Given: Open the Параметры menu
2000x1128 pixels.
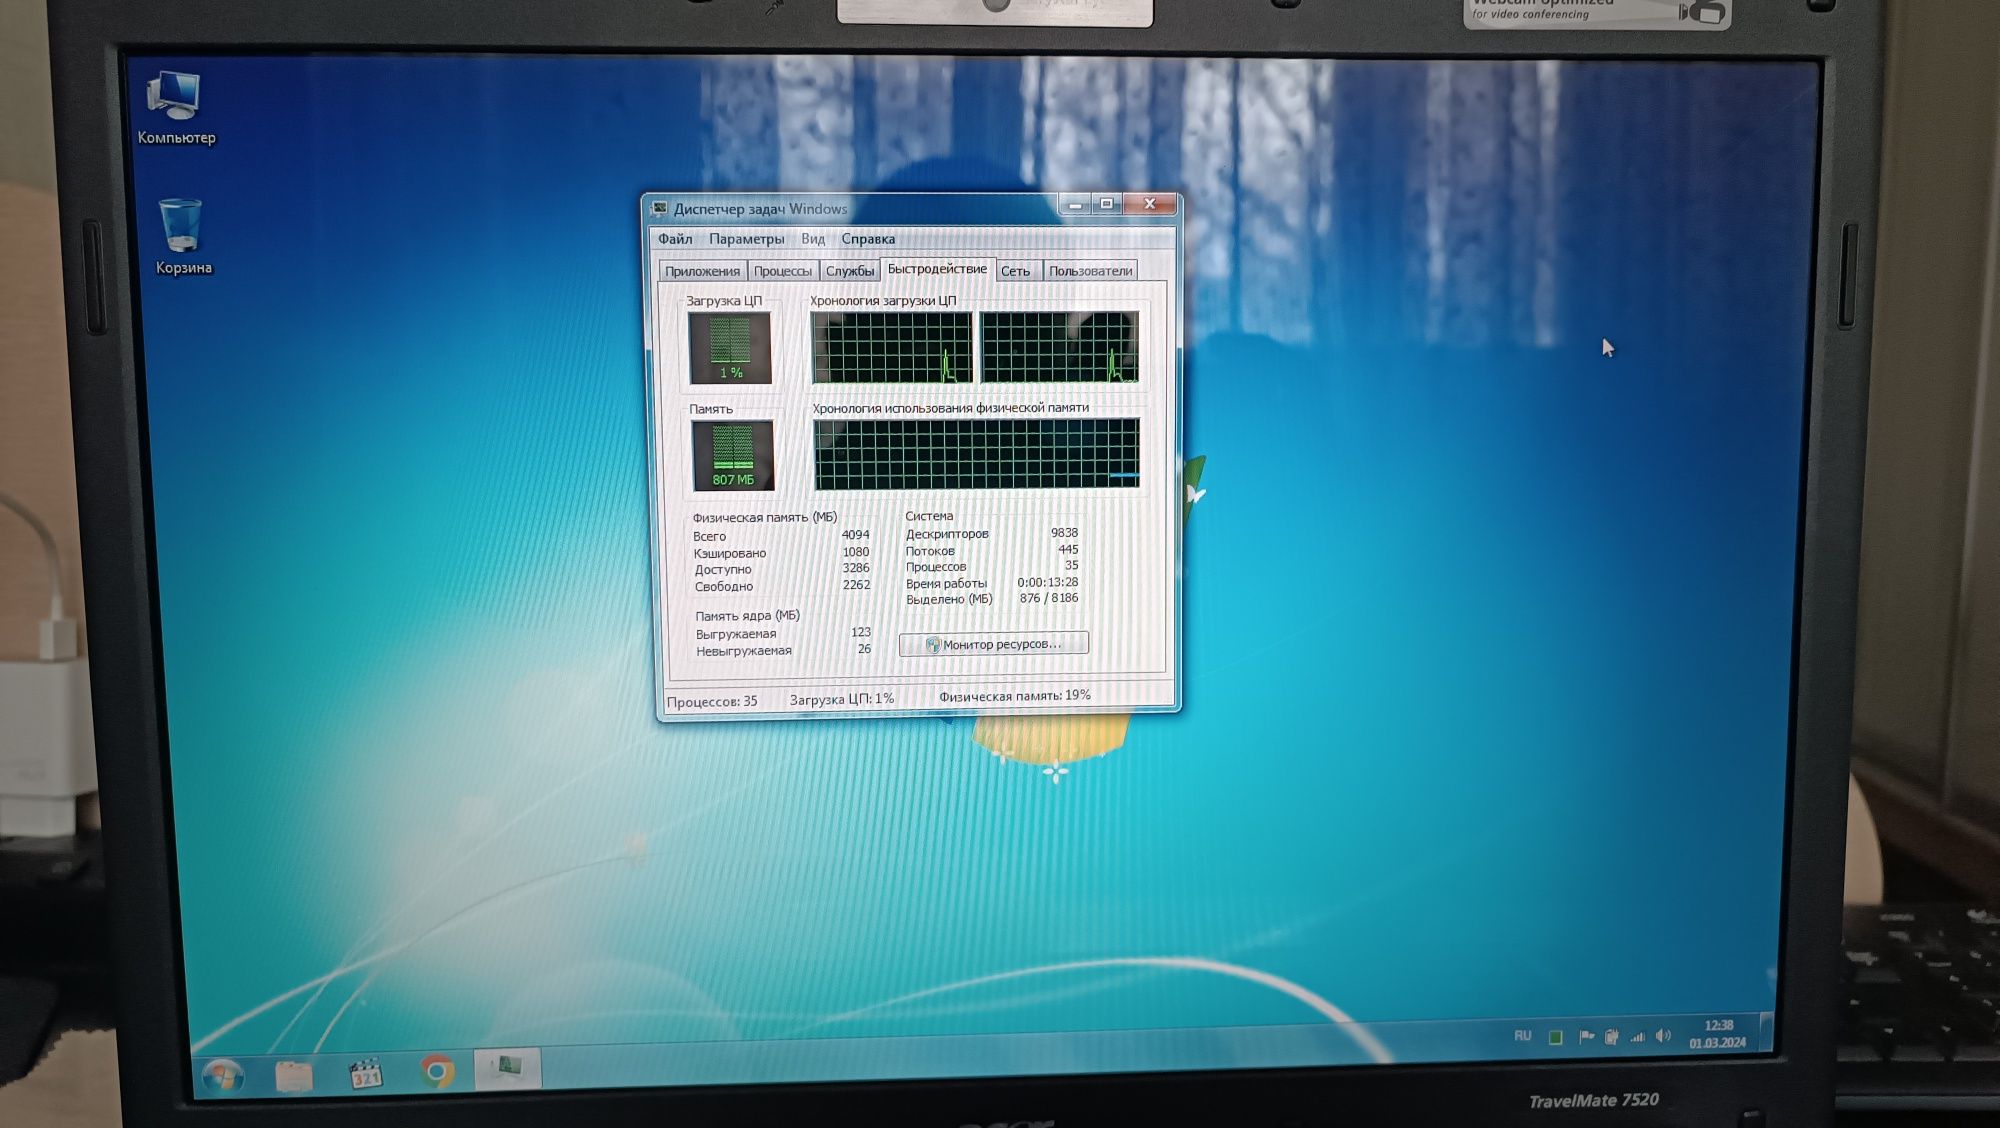Looking at the screenshot, I should pos(747,239).
